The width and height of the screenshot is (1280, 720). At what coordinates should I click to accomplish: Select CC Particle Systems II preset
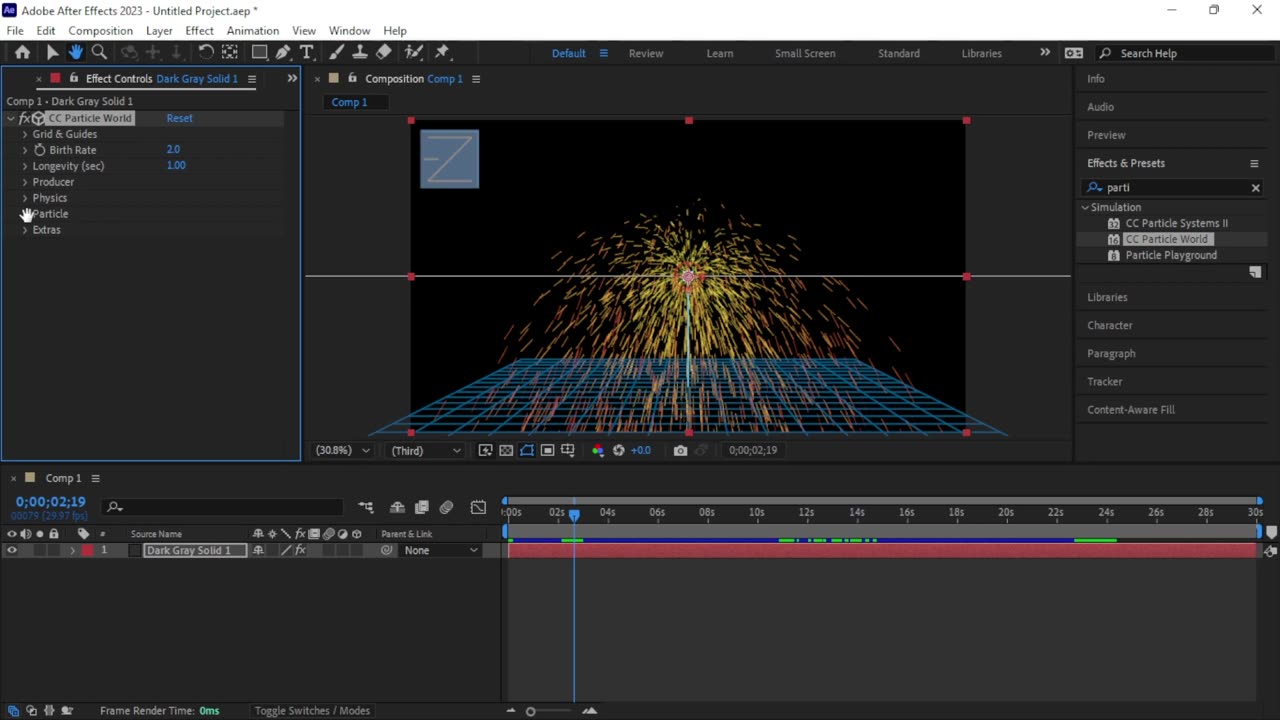[x=1176, y=223]
